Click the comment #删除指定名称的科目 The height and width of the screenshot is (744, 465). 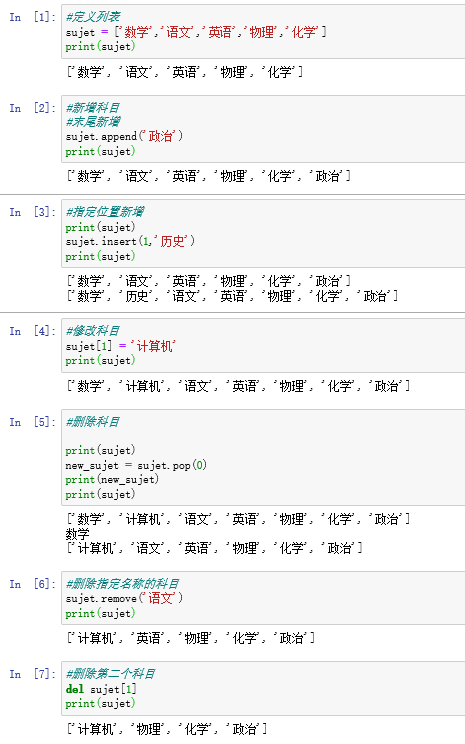[x=122, y=584]
